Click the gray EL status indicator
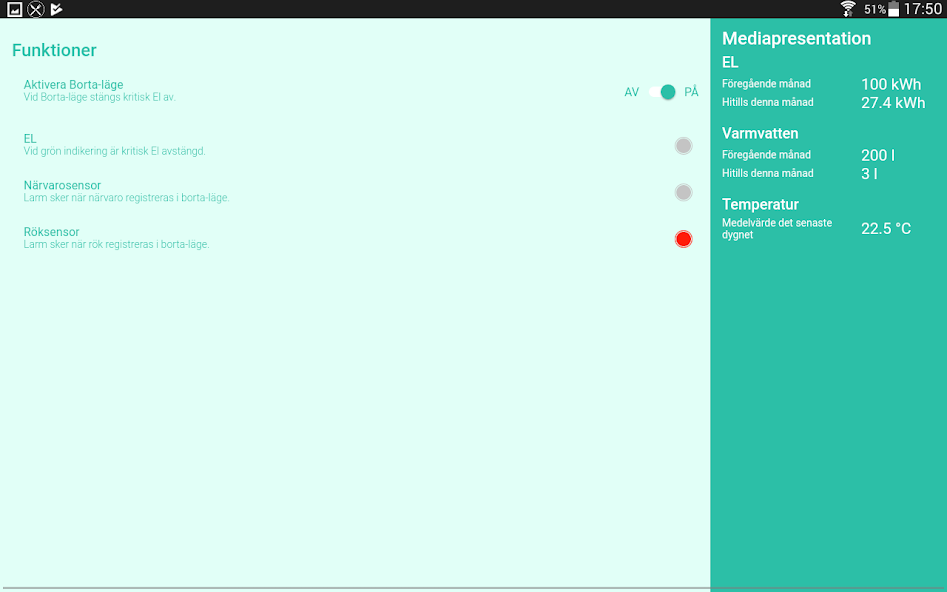Viewport: 947px width, 592px height. point(683,146)
